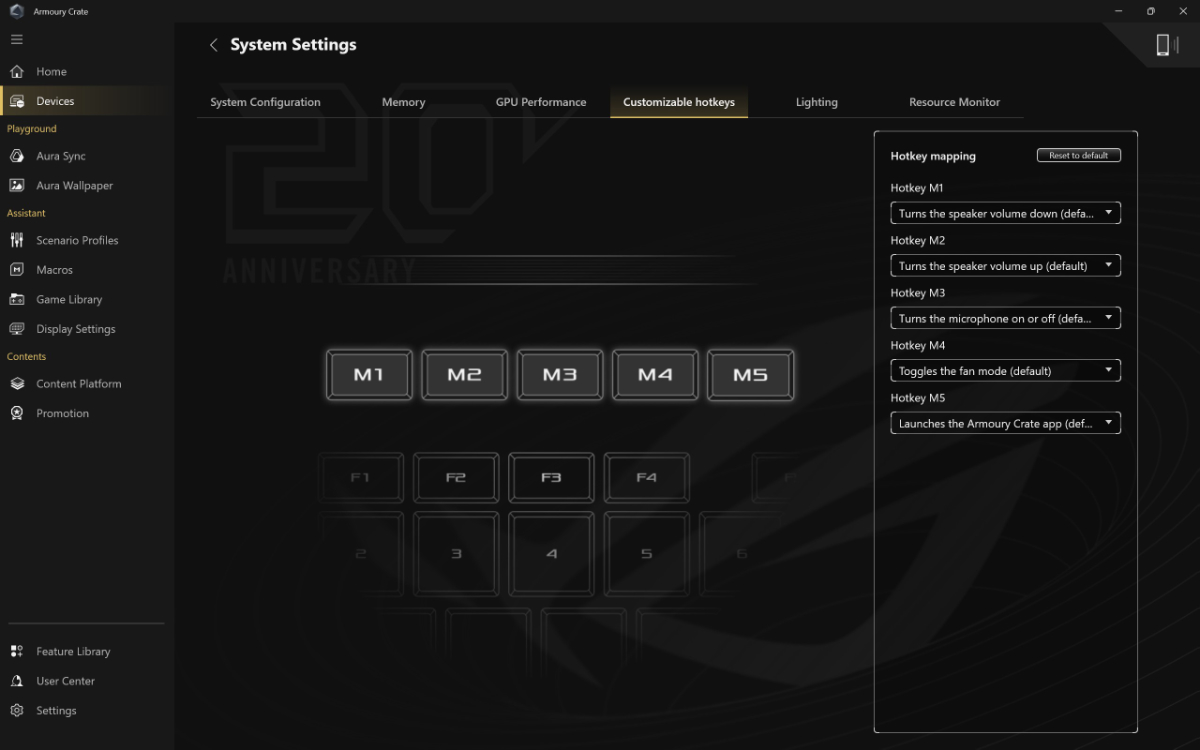Click the Devices sidebar icon

pyautogui.click(x=17, y=101)
